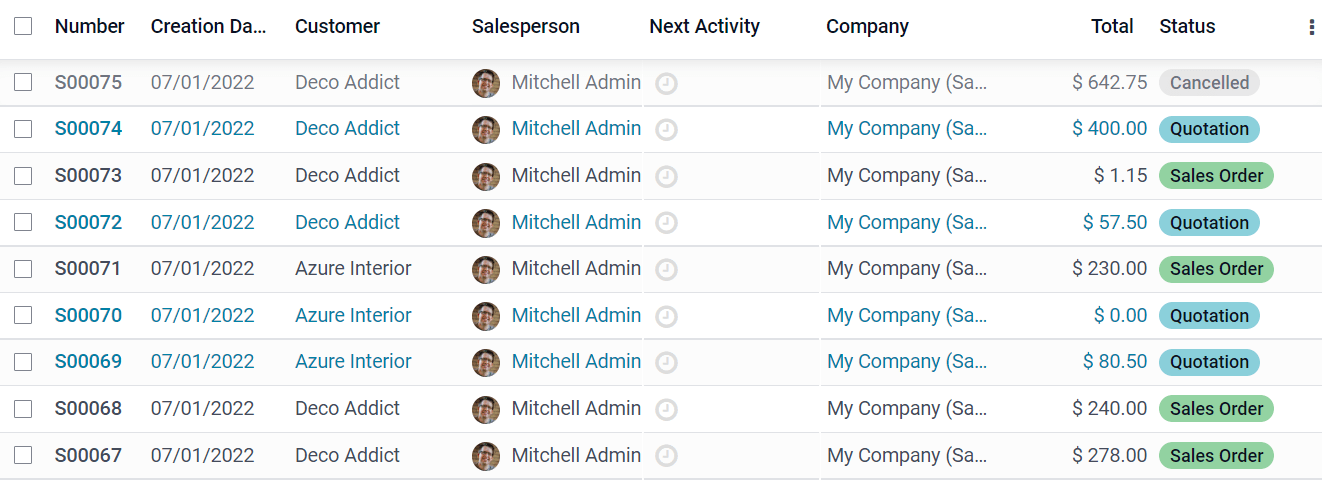Click the activity clock in S00068 row

pos(666,409)
